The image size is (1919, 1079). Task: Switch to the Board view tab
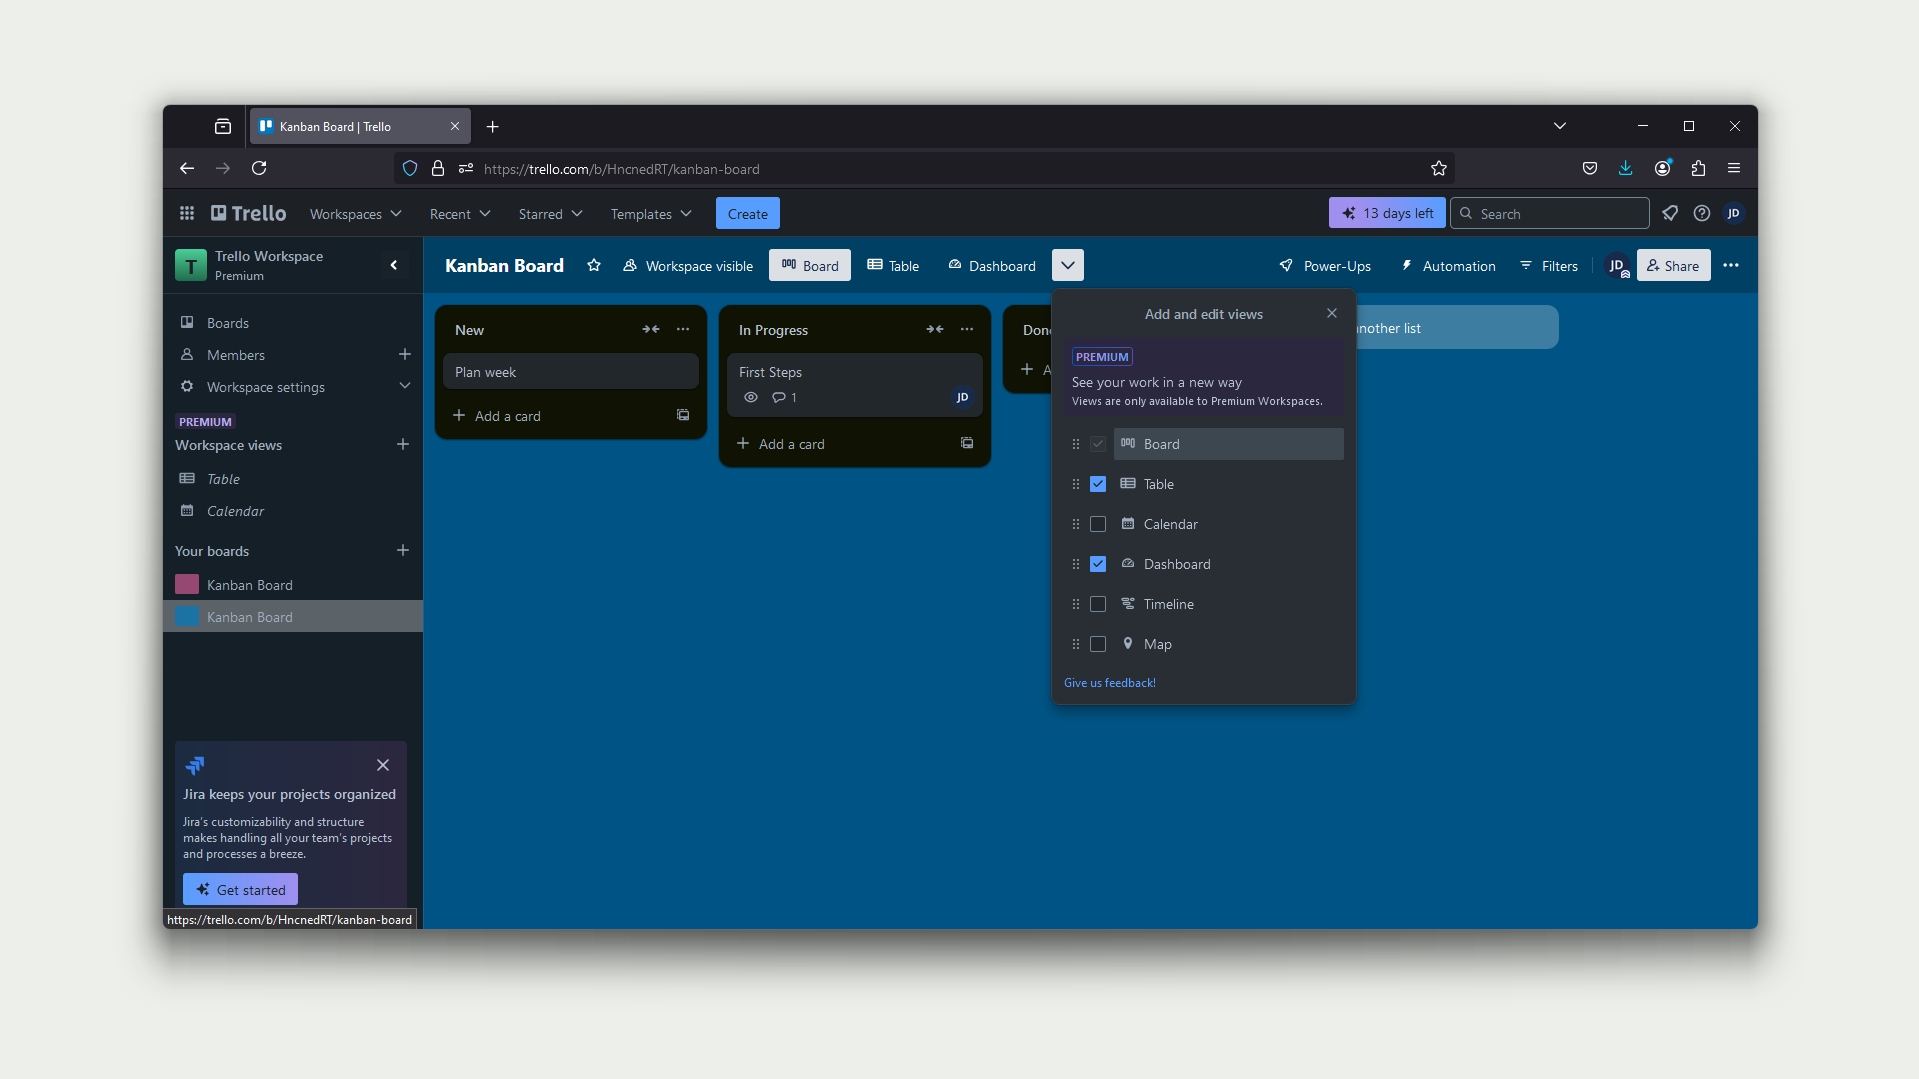click(810, 265)
